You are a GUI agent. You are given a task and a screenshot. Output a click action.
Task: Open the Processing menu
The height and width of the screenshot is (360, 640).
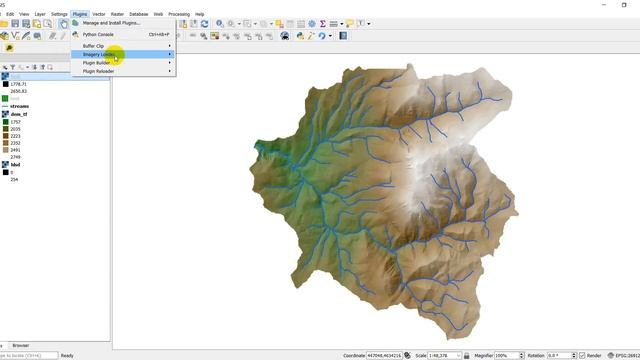coord(179,14)
